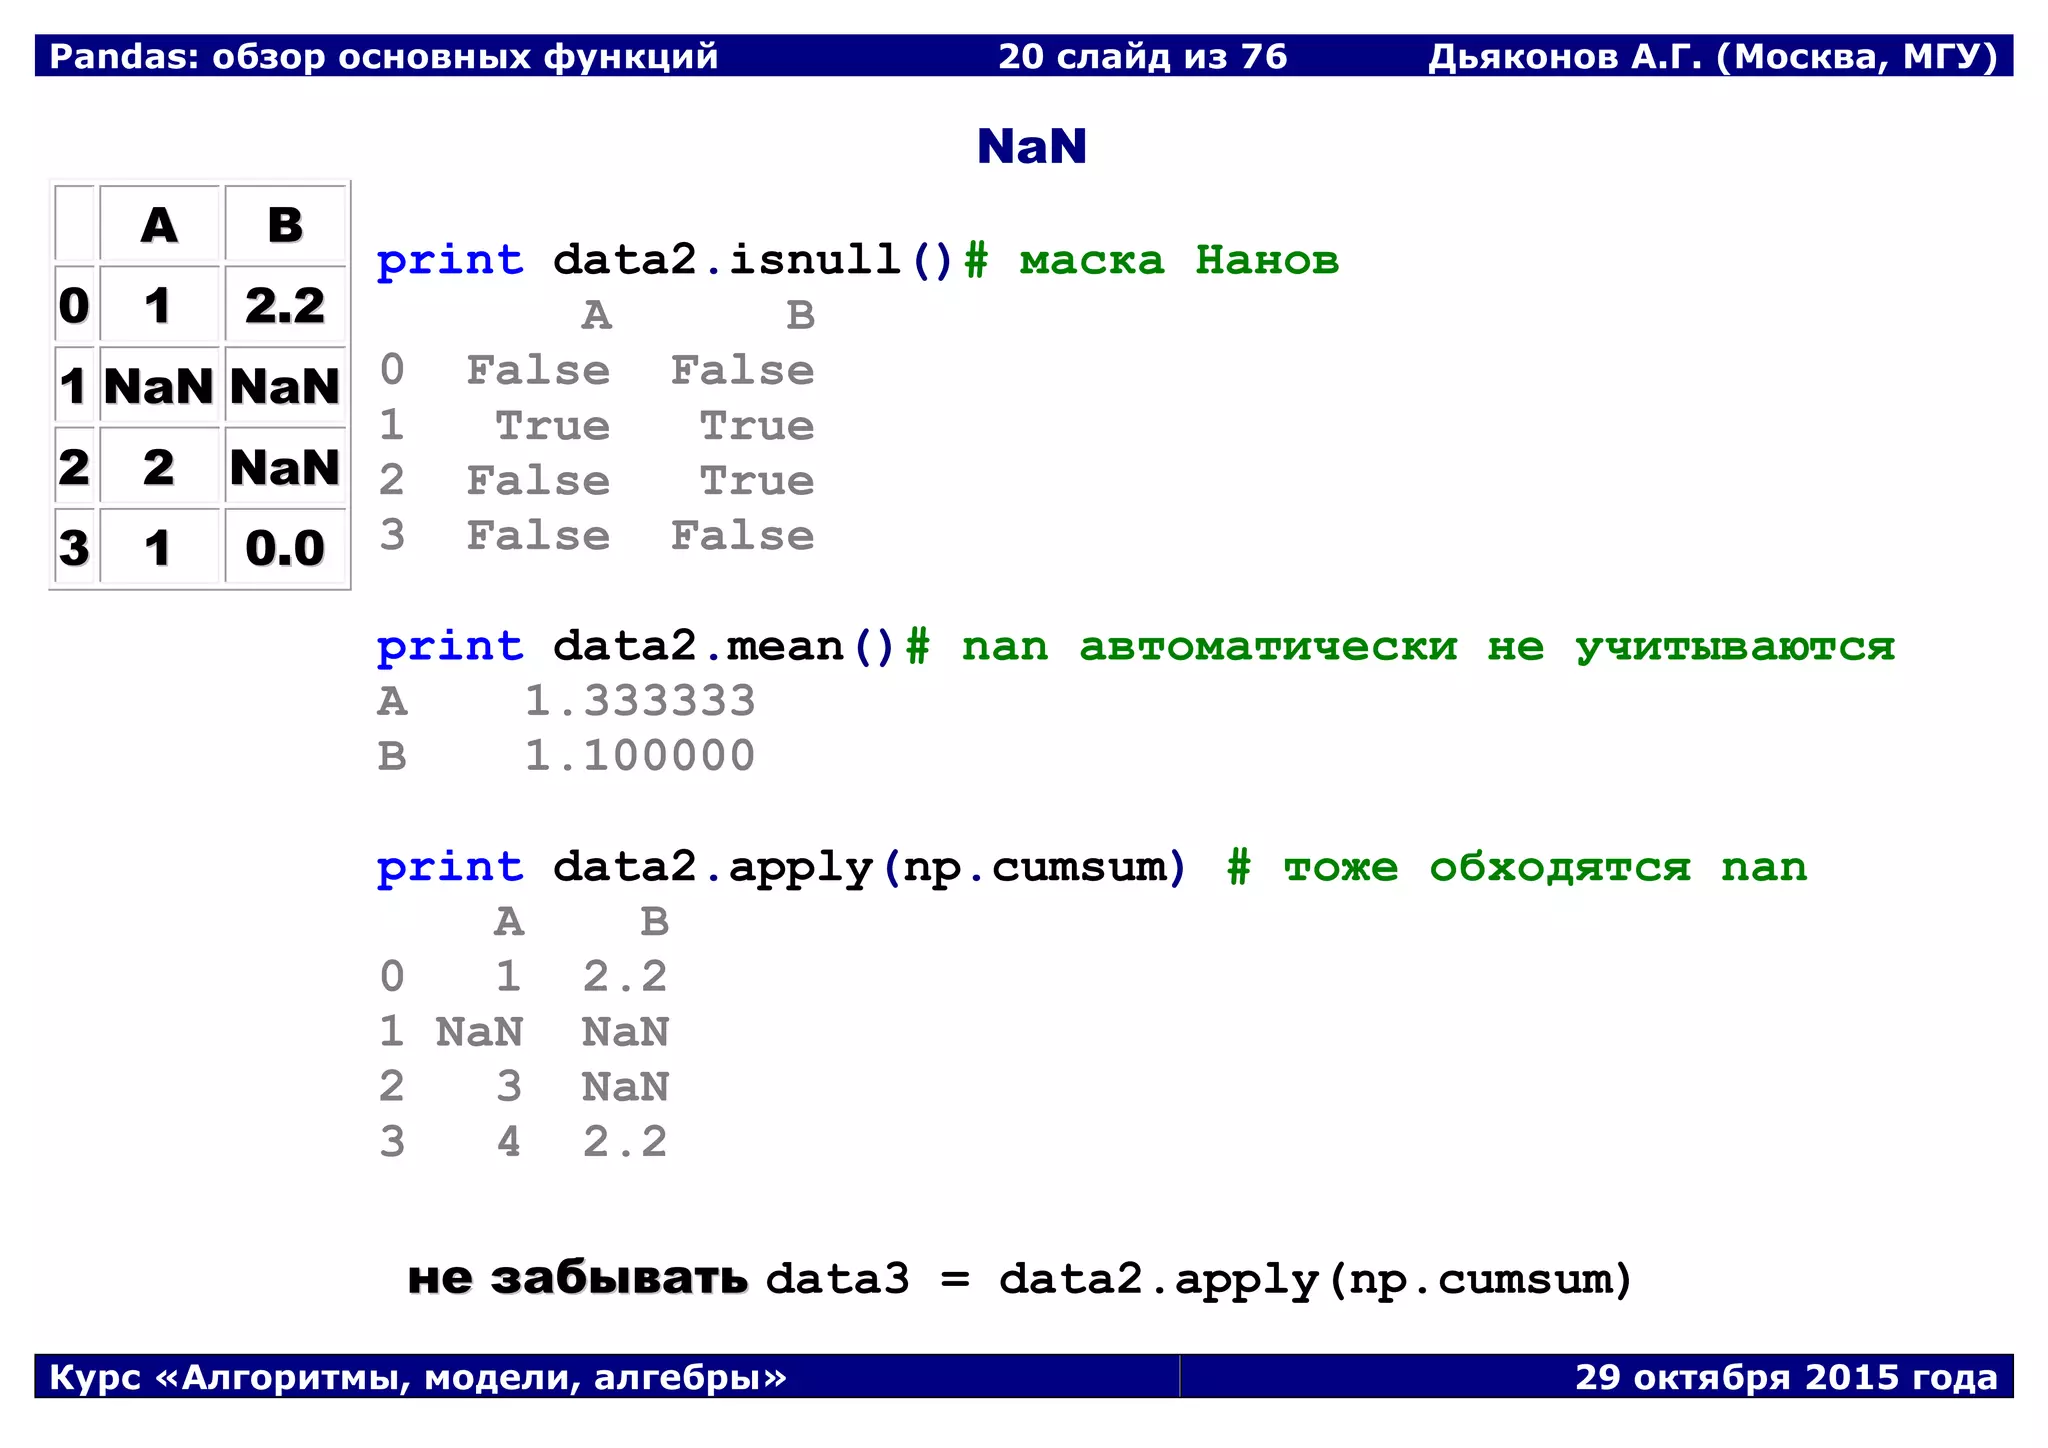This screenshot has height=1448, width=2048.
Task: Click the 2.2 cell in the bordered table
Action: coord(285,305)
